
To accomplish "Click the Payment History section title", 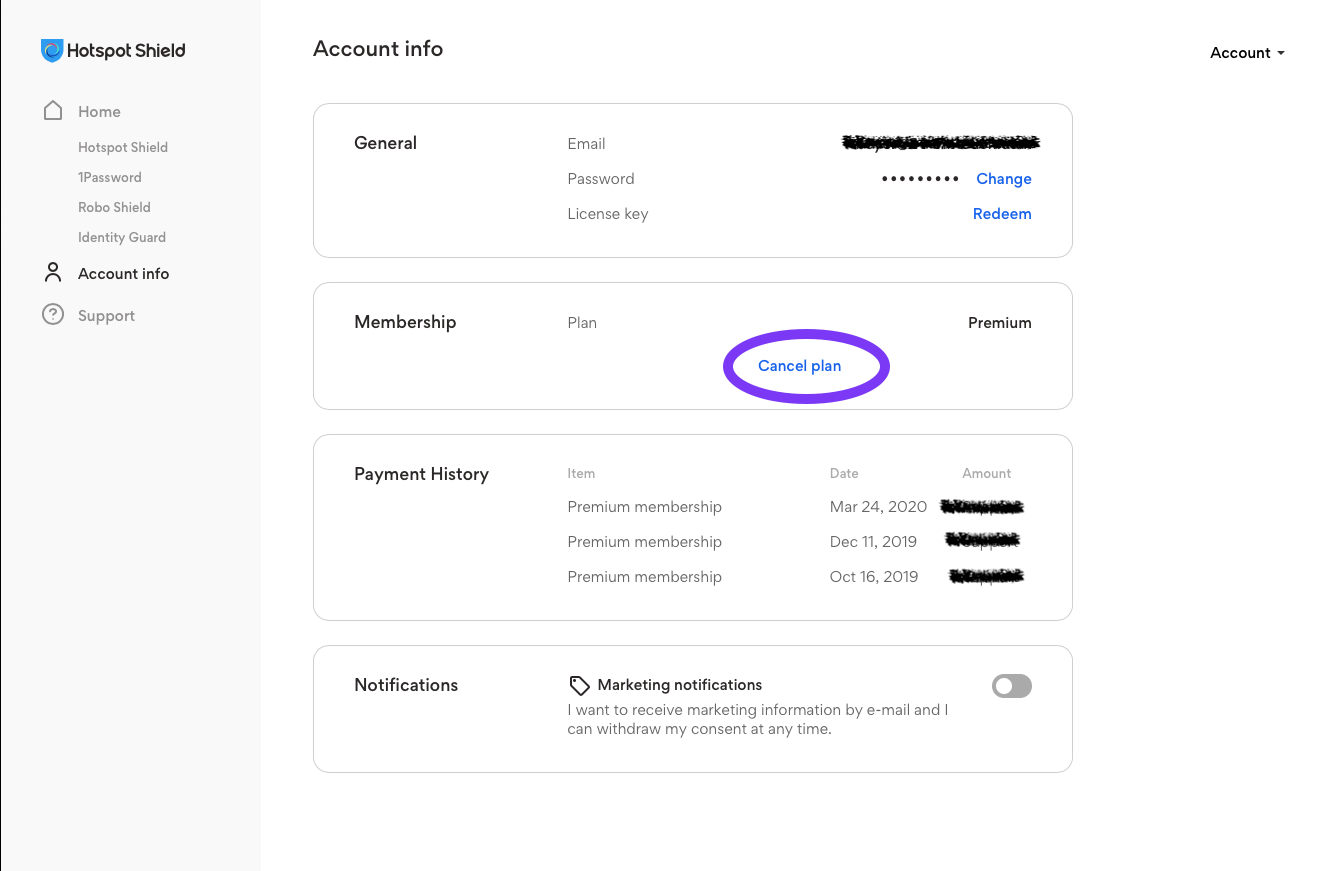I will 421,474.
